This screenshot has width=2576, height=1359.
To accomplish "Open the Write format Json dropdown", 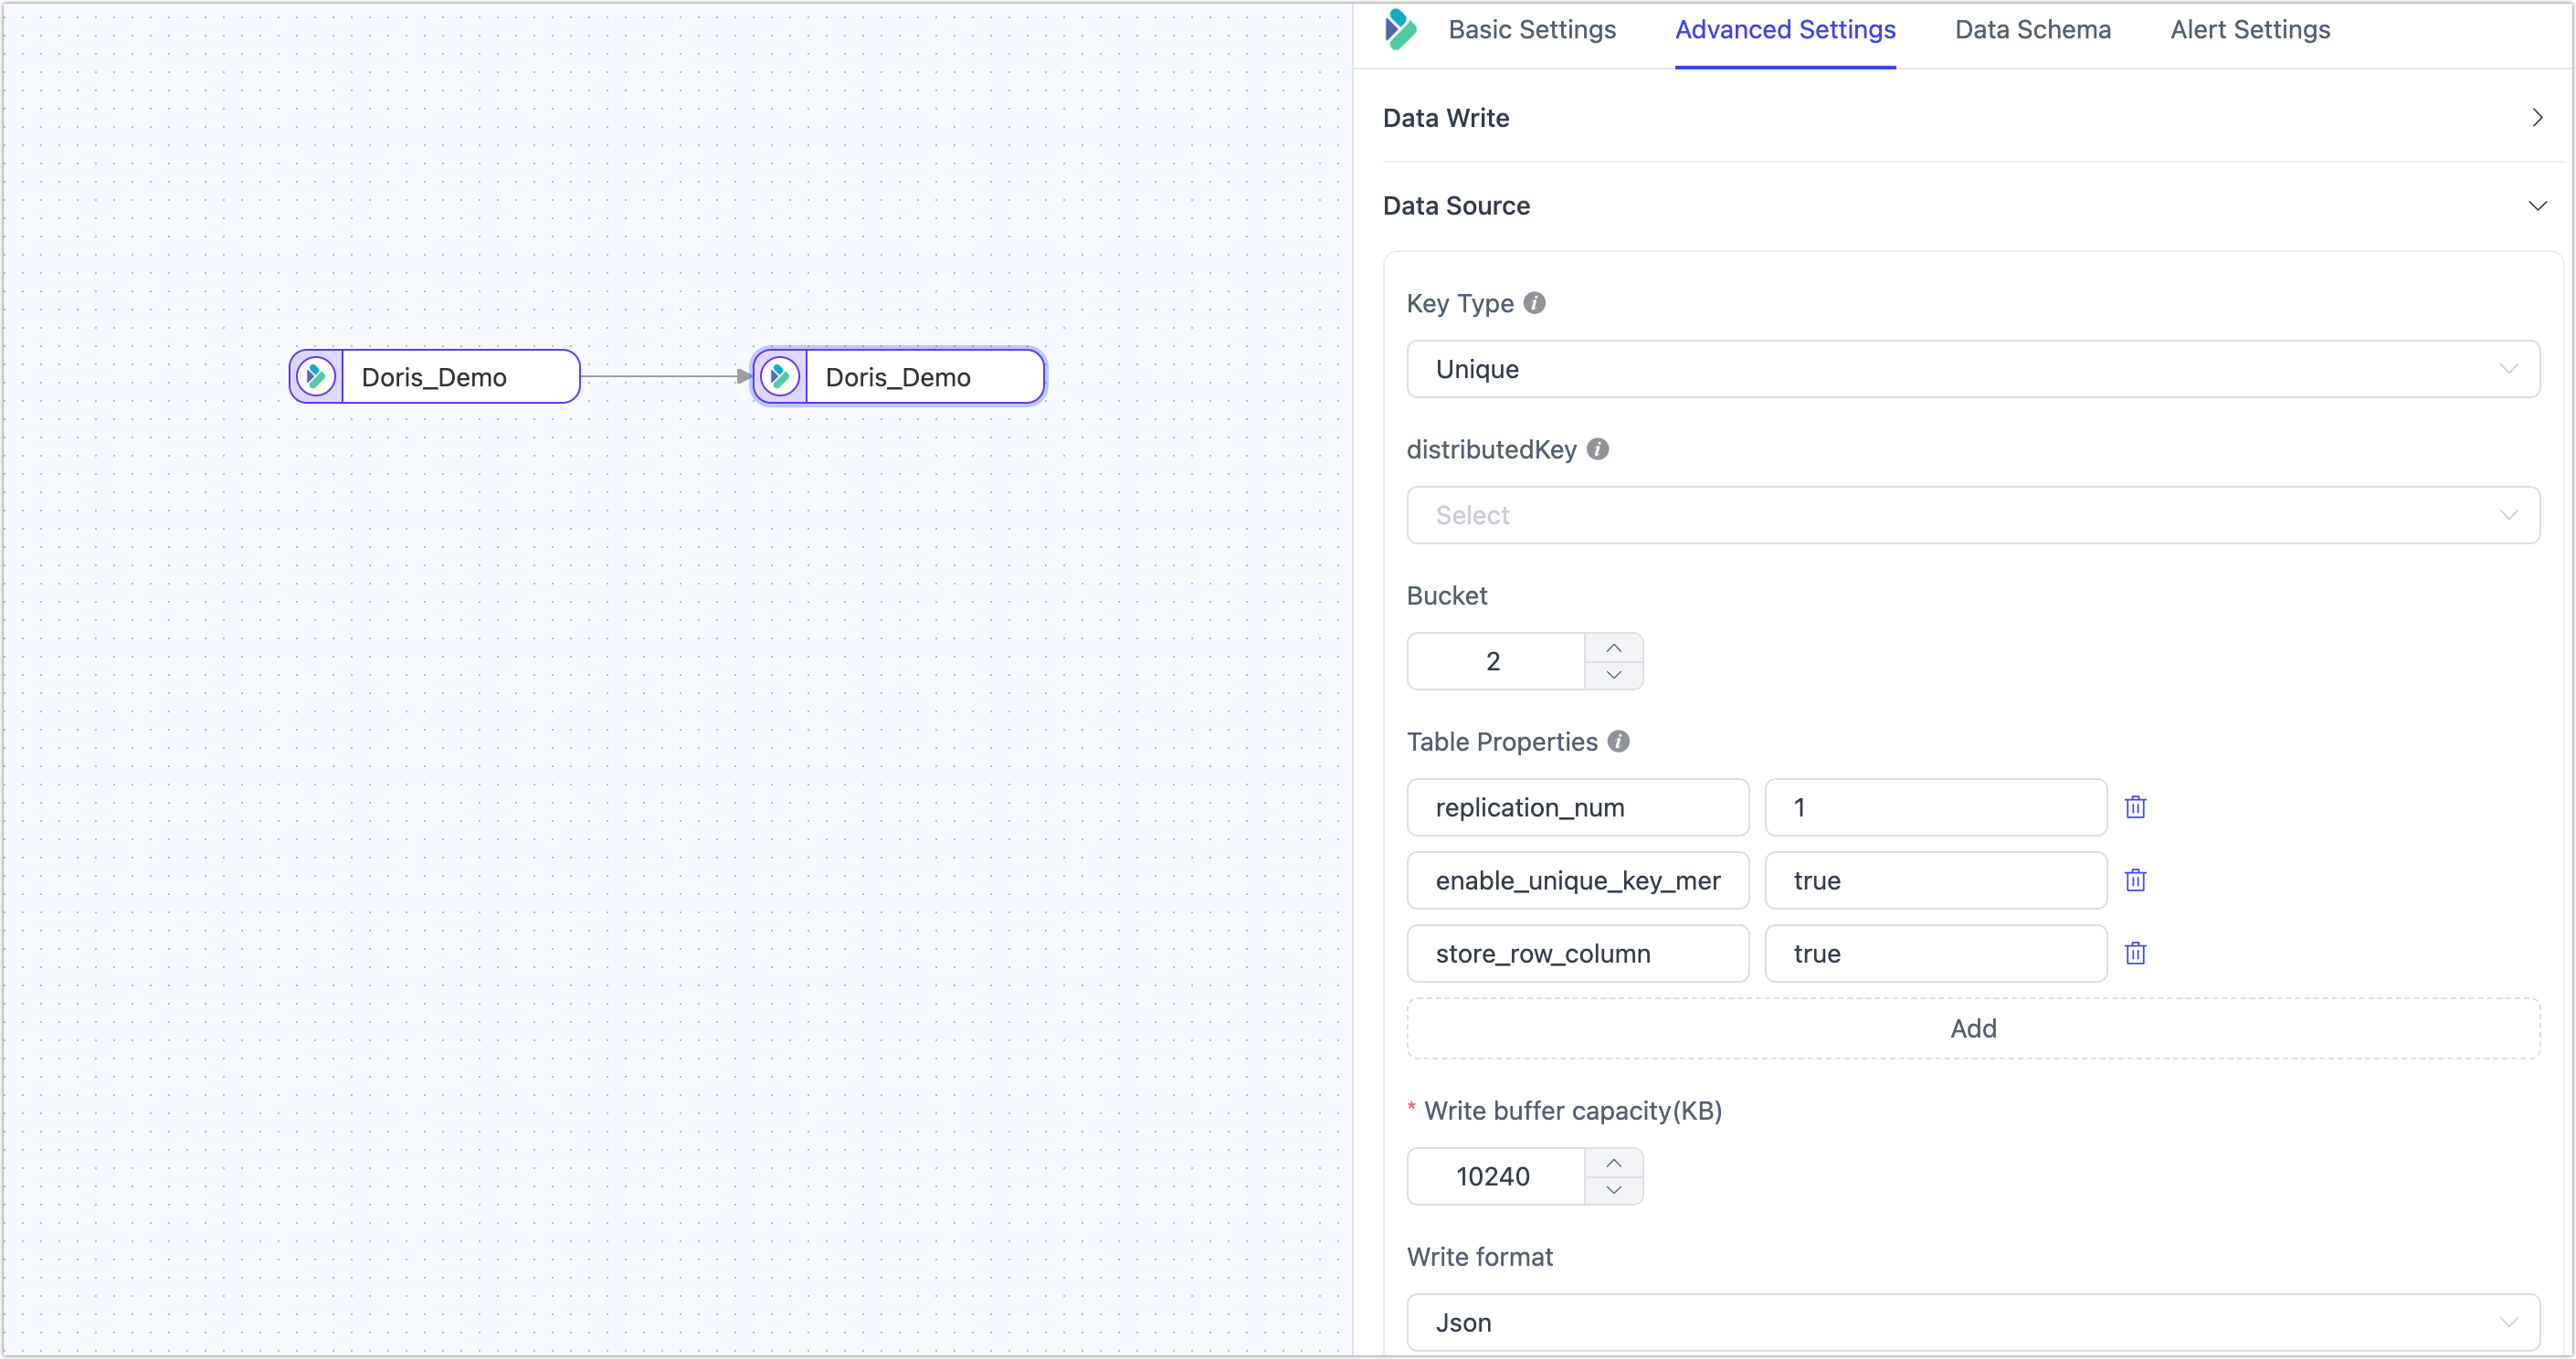I will click(x=1972, y=1322).
